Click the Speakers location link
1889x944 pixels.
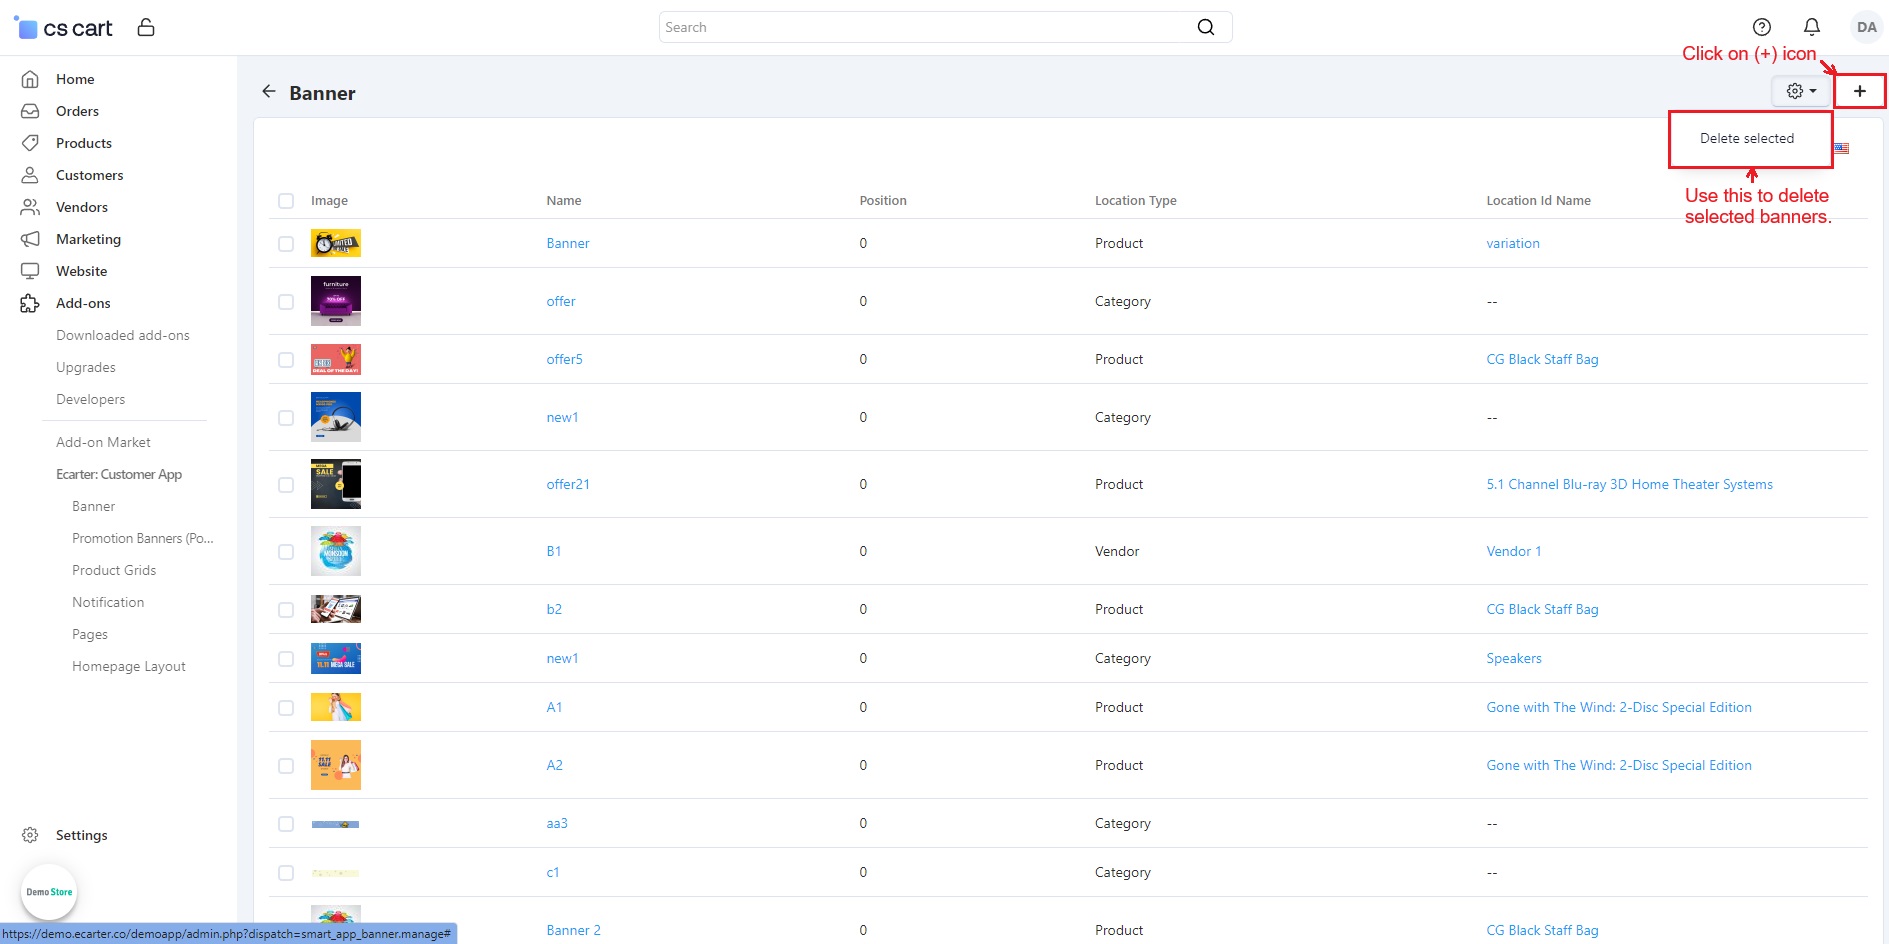coord(1513,659)
